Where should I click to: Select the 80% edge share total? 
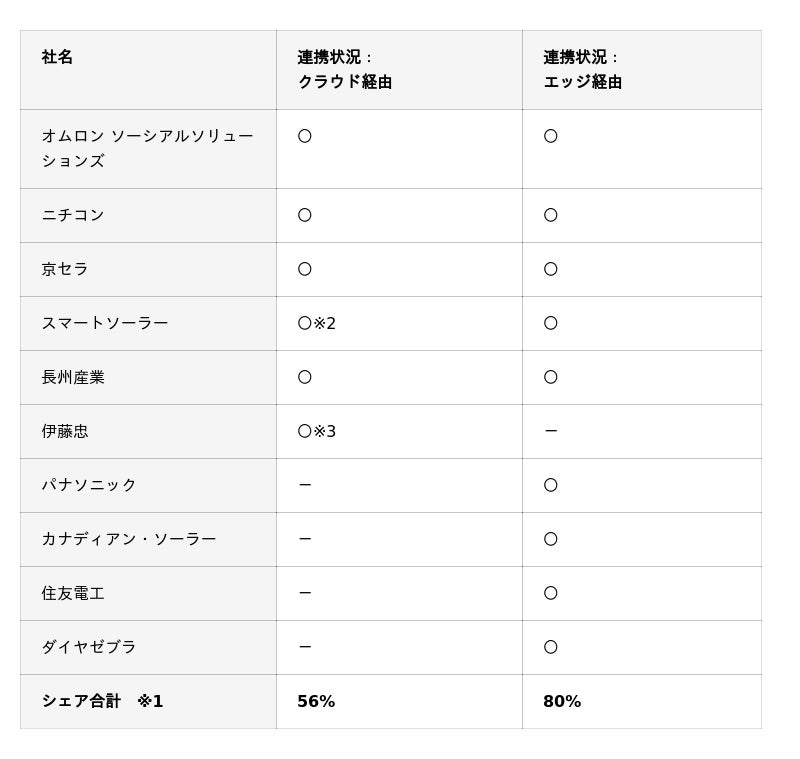tap(562, 701)
